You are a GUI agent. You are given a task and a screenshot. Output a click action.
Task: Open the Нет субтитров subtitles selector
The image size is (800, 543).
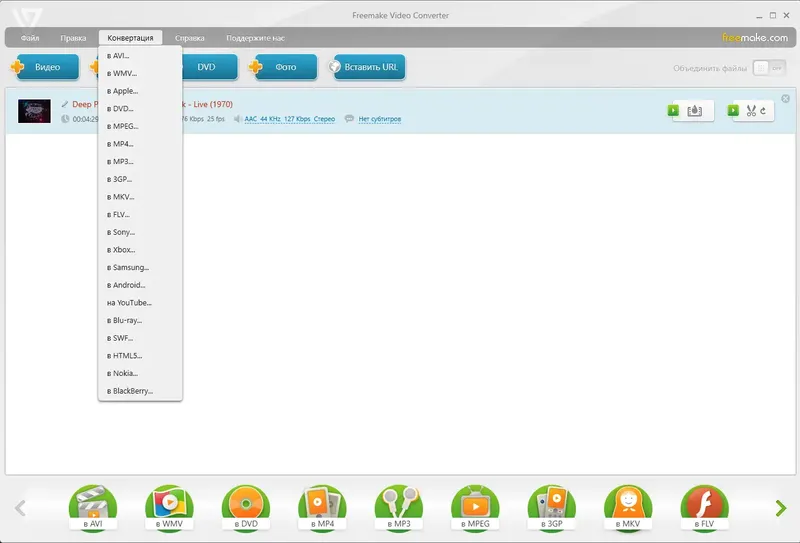[380, 119]
